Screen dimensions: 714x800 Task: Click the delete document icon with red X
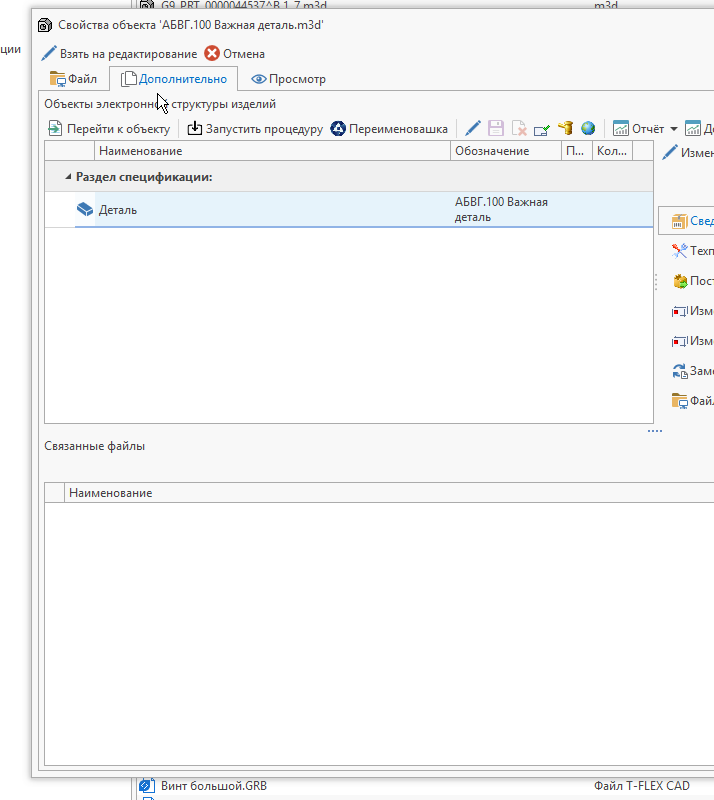pos(519,129)
